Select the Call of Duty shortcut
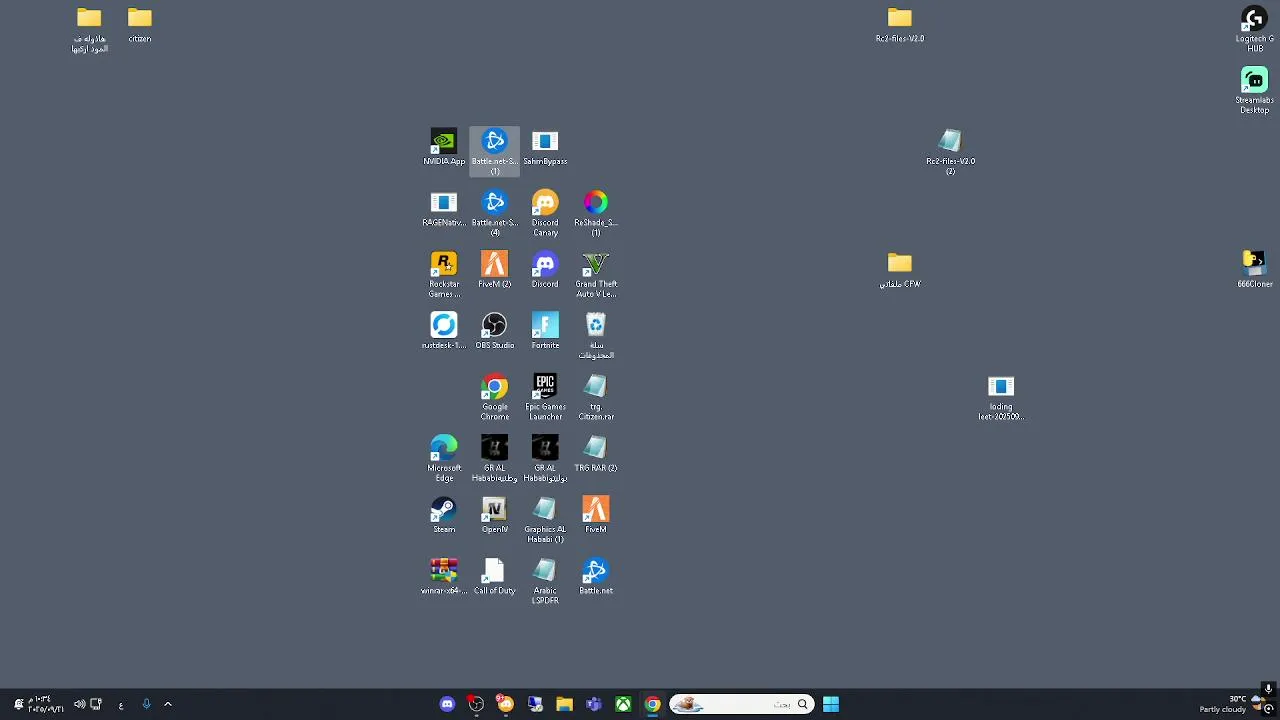The width and height of the screenshot is (1280, 720). (494, 575)
